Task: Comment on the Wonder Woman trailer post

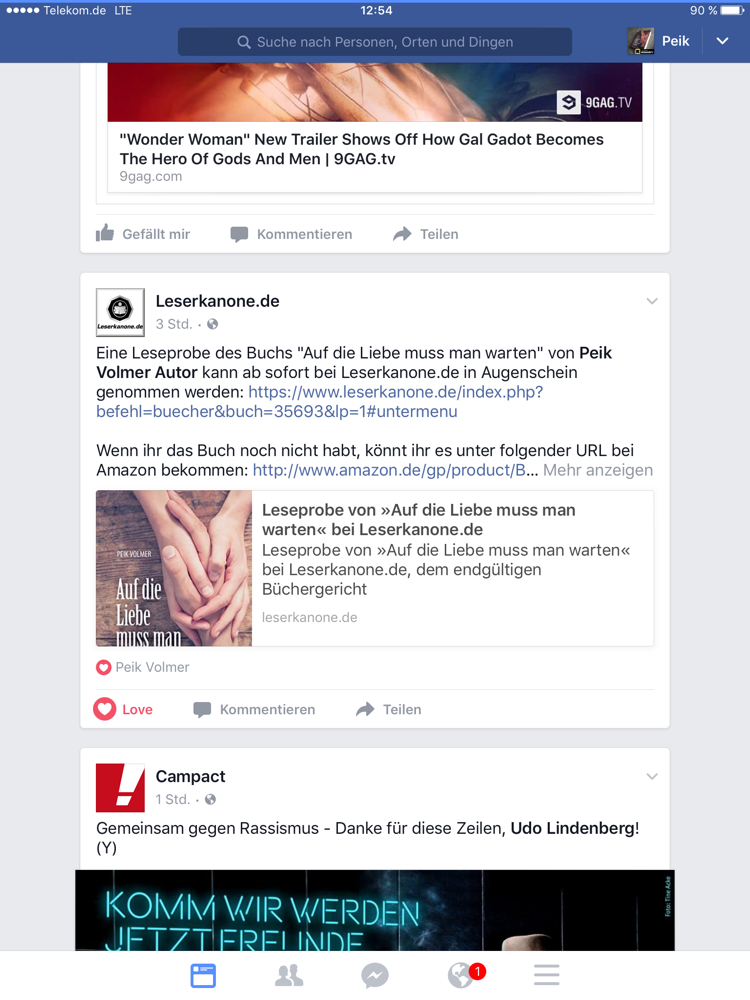Action: [x=291, y=234]
